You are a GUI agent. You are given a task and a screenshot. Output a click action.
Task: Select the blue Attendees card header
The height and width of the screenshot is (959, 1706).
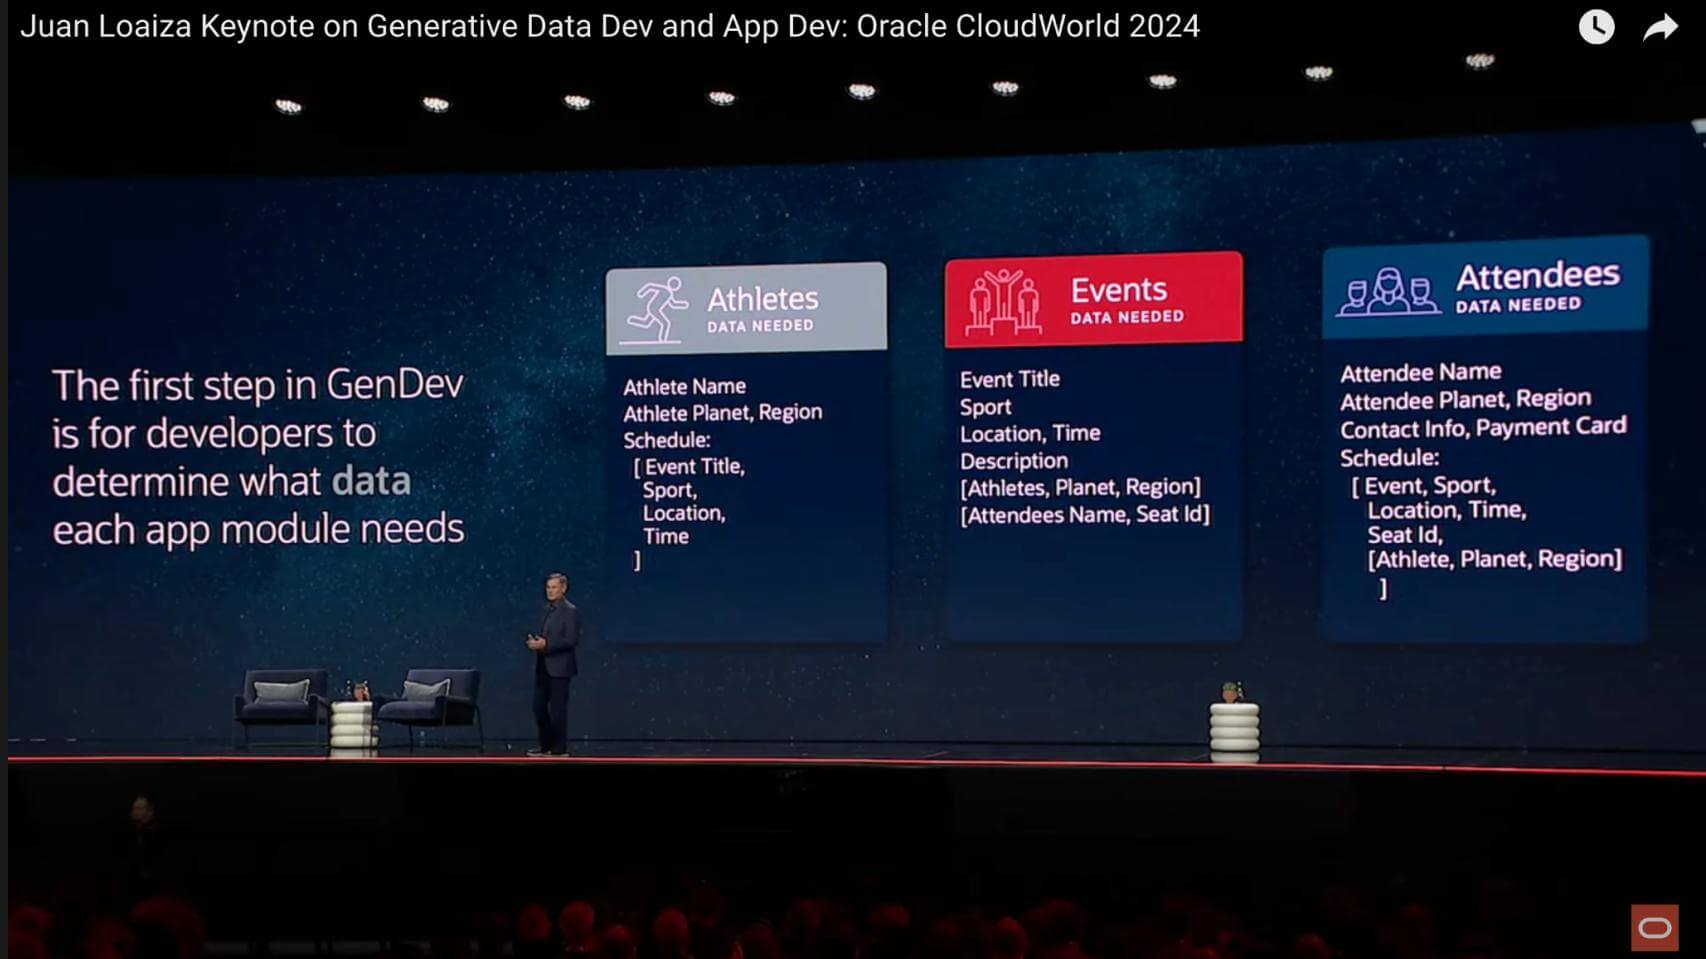[1484, 287]
